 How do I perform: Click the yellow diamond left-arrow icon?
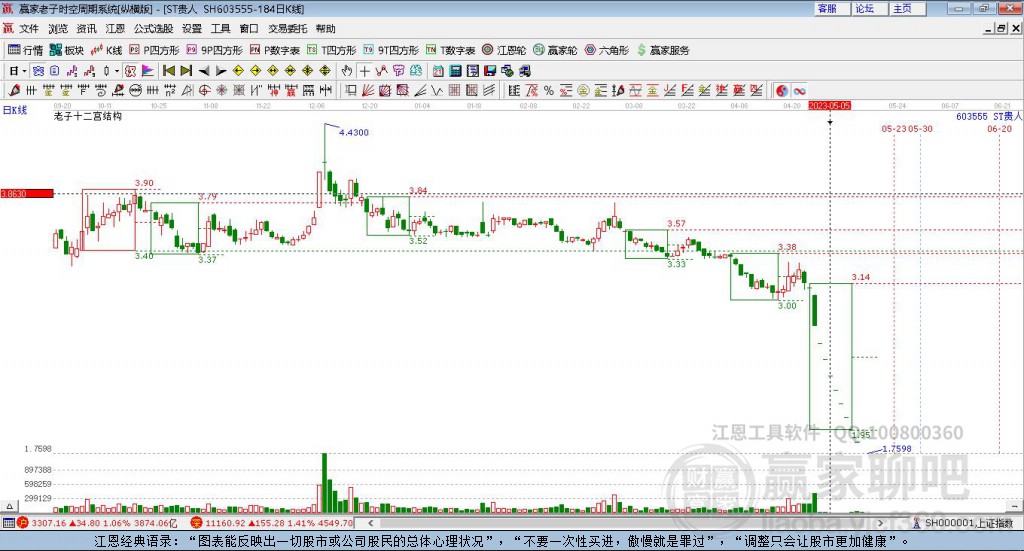238,71
